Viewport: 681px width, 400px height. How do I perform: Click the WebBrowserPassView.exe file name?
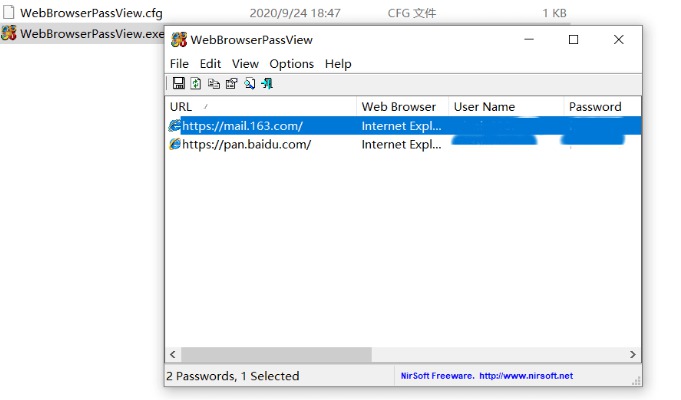click(x=92, y=33)
